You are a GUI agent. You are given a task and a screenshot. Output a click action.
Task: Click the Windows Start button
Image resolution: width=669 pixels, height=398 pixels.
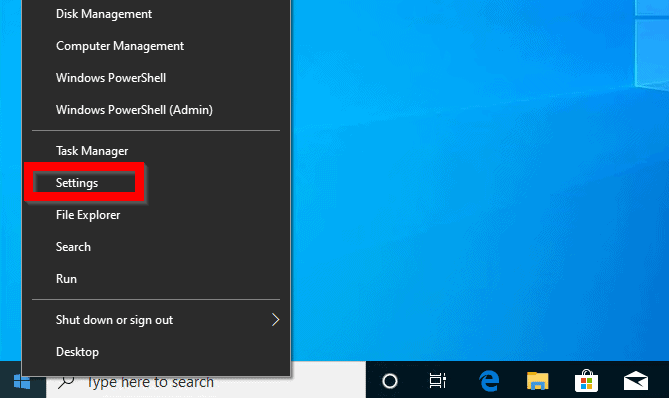pos(22,381)
